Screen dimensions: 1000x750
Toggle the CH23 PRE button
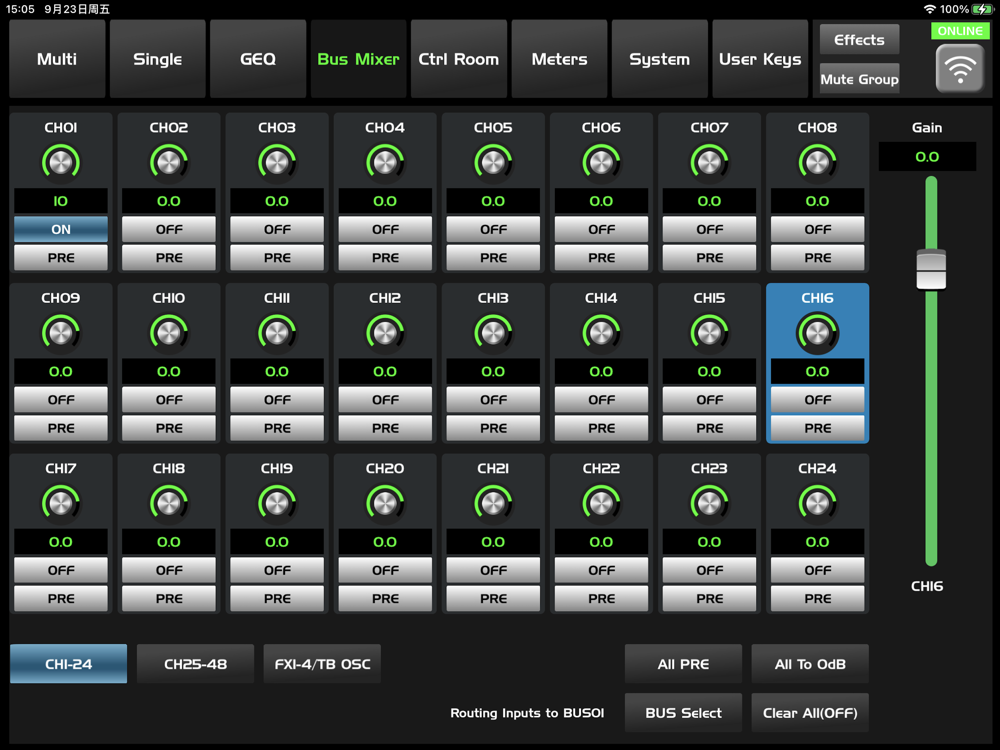pos(709,598)
